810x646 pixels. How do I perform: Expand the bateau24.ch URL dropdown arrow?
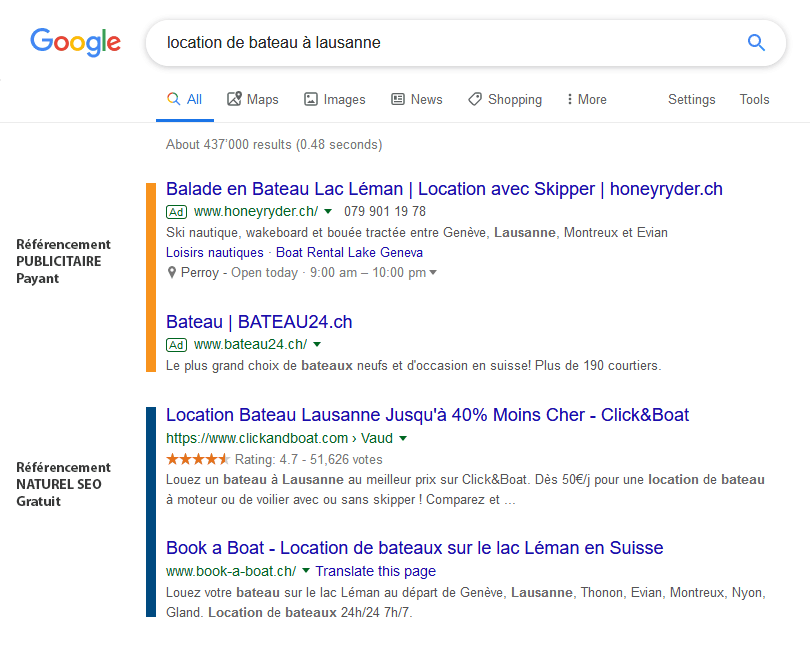click(x=317, y=344)
